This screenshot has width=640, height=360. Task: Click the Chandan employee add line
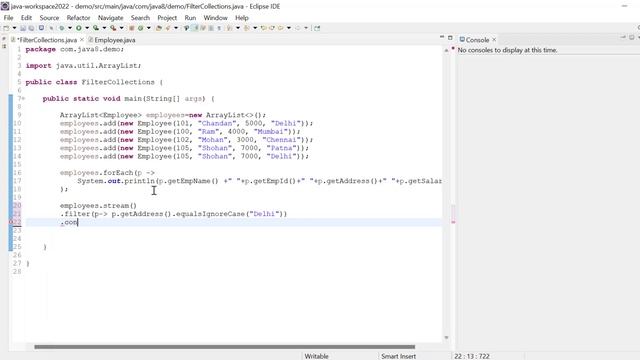point(186,123)
